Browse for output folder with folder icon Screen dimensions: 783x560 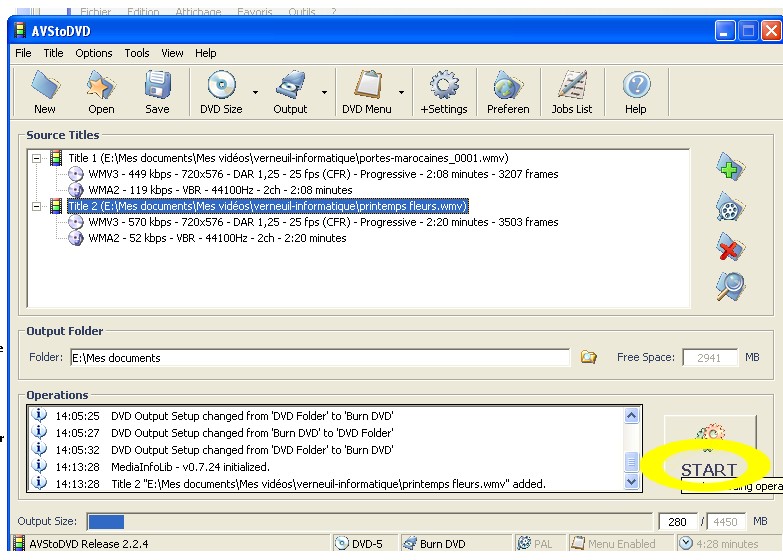point(589,357)
